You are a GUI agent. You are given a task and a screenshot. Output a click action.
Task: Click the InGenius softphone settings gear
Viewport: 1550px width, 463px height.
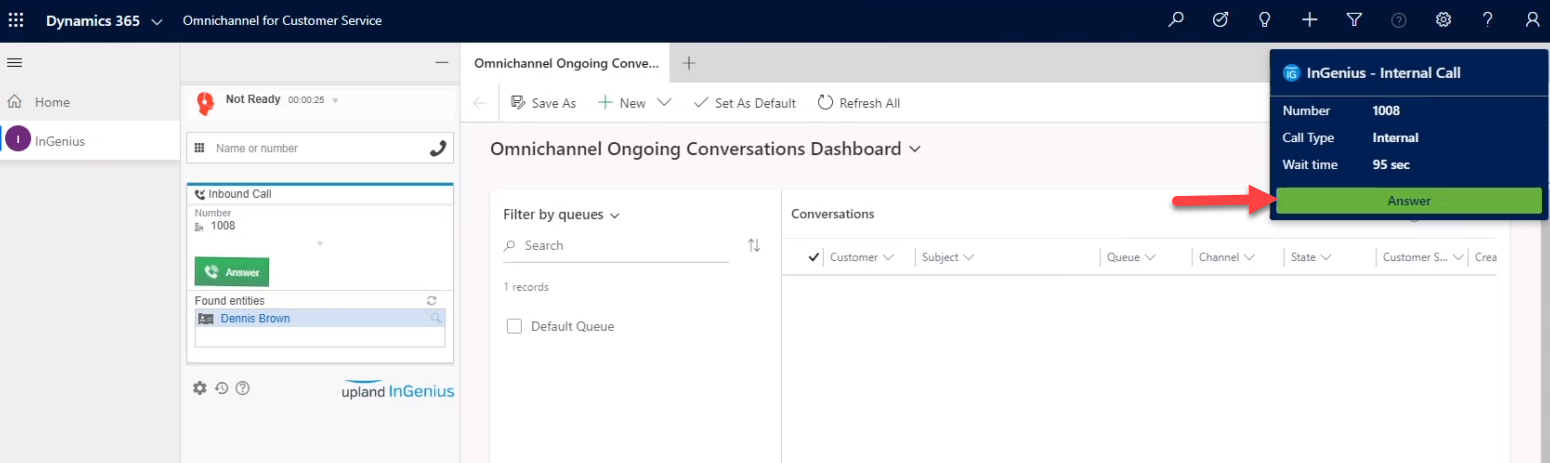(x=199, y=388)
